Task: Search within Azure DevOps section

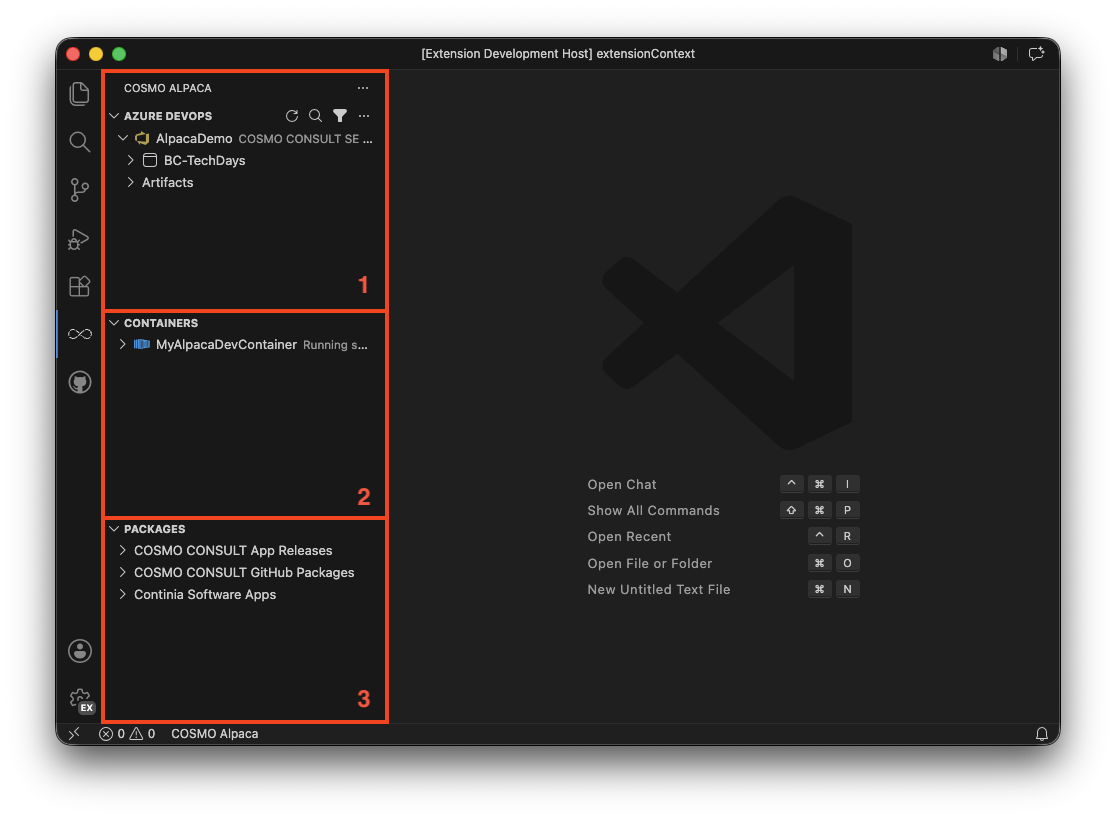Action: point(315,116)
